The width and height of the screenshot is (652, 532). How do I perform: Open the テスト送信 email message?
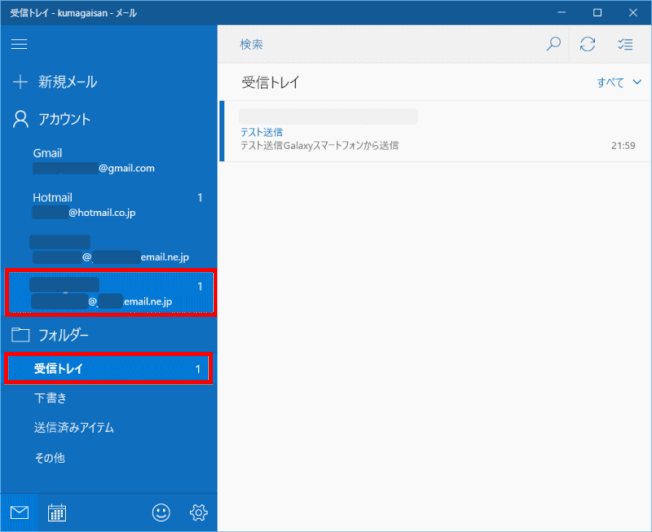[435, 131]
